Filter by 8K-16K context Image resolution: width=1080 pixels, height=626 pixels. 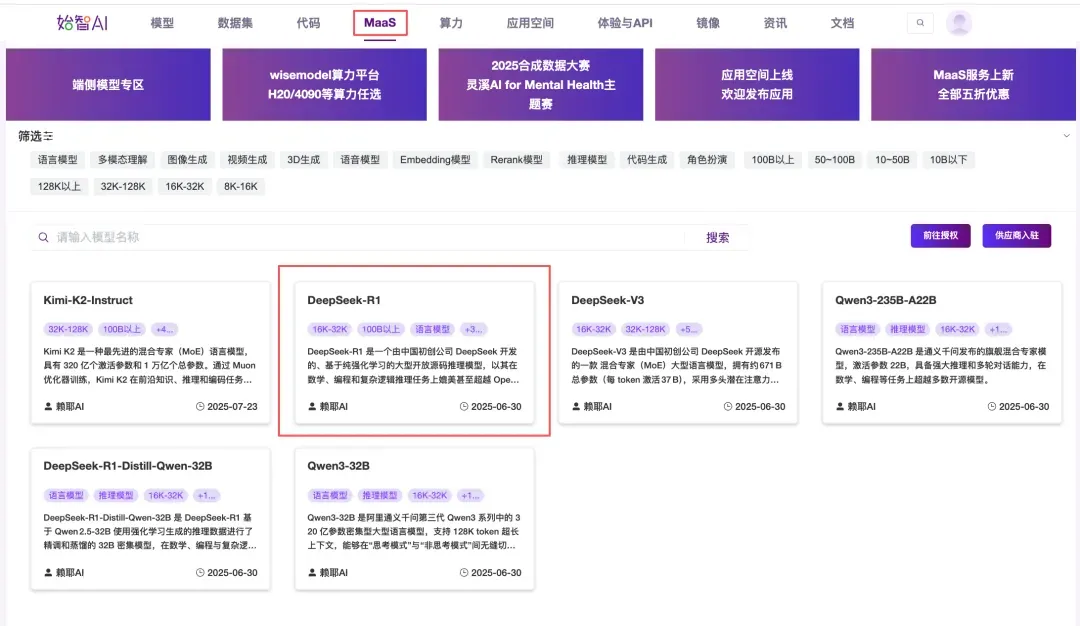click(241, 187)
